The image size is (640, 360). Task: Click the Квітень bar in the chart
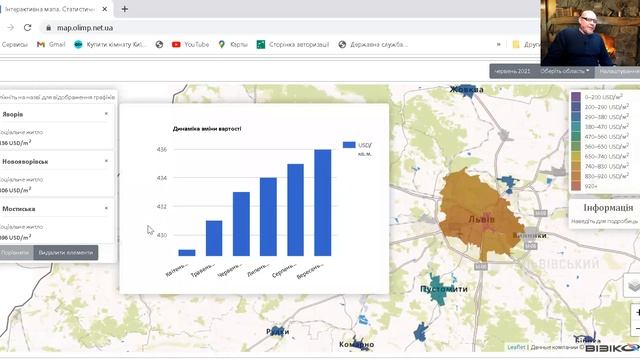[187, 253]
